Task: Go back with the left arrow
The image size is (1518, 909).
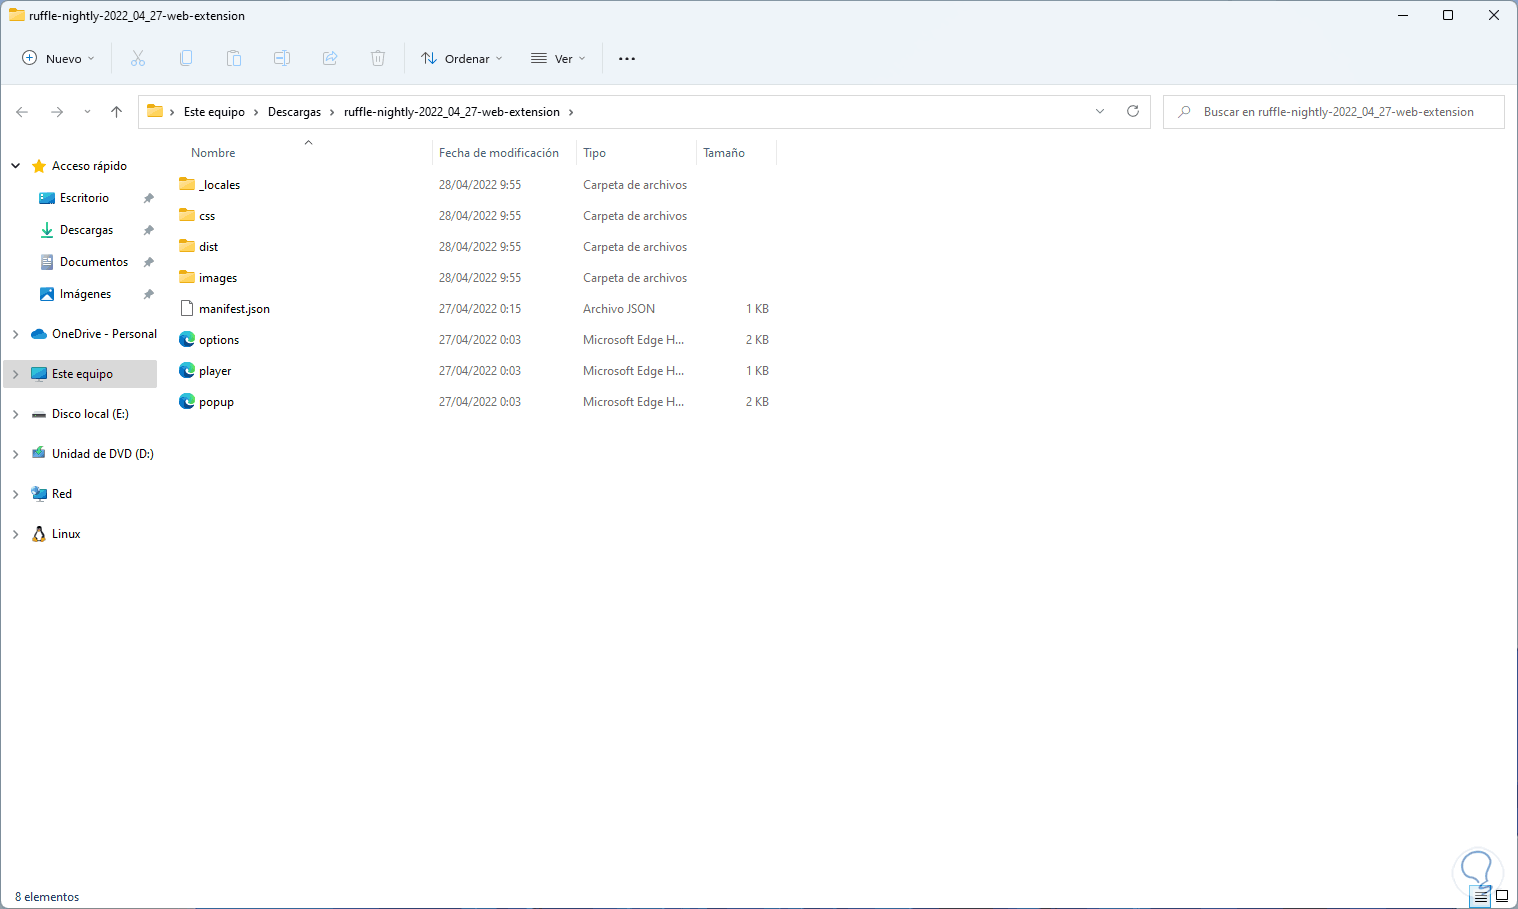Action: point(22,112)
